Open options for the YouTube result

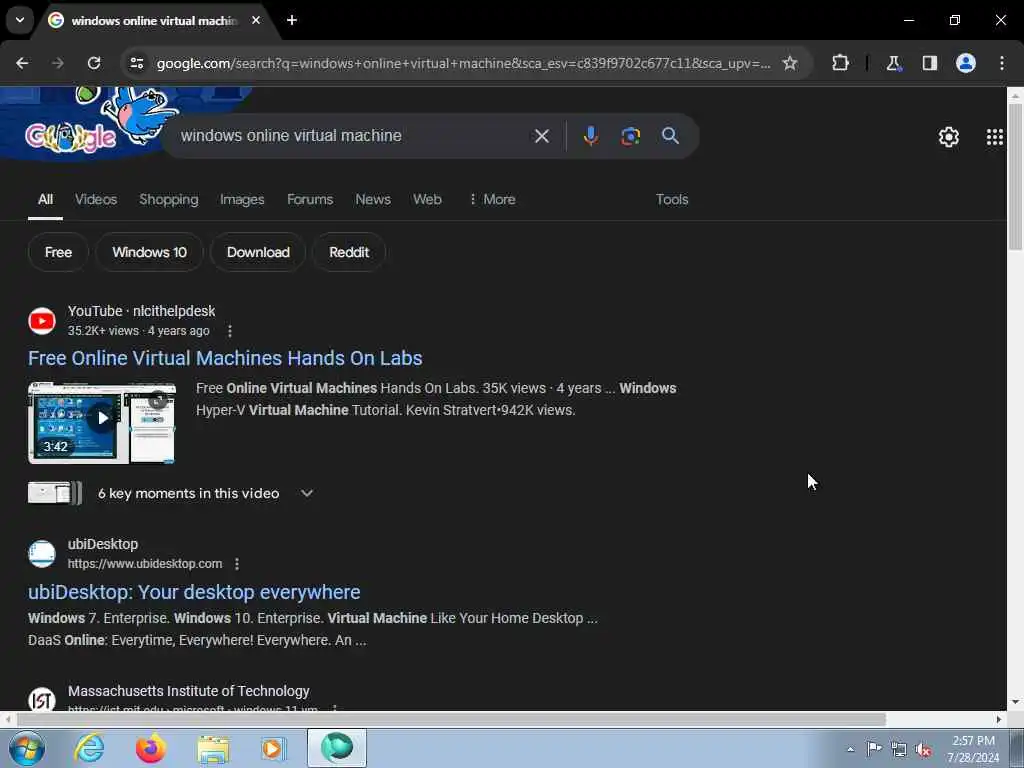229,331
